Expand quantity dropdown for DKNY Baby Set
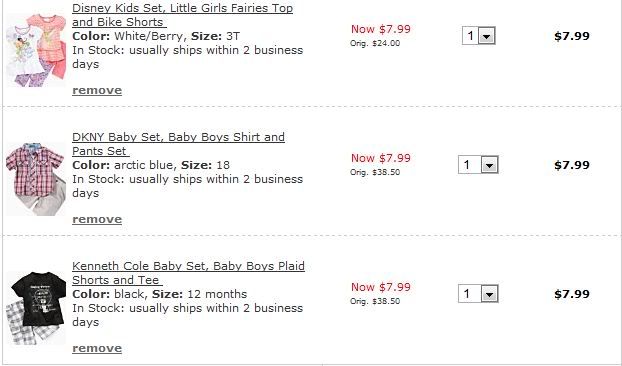 point(490,165)
